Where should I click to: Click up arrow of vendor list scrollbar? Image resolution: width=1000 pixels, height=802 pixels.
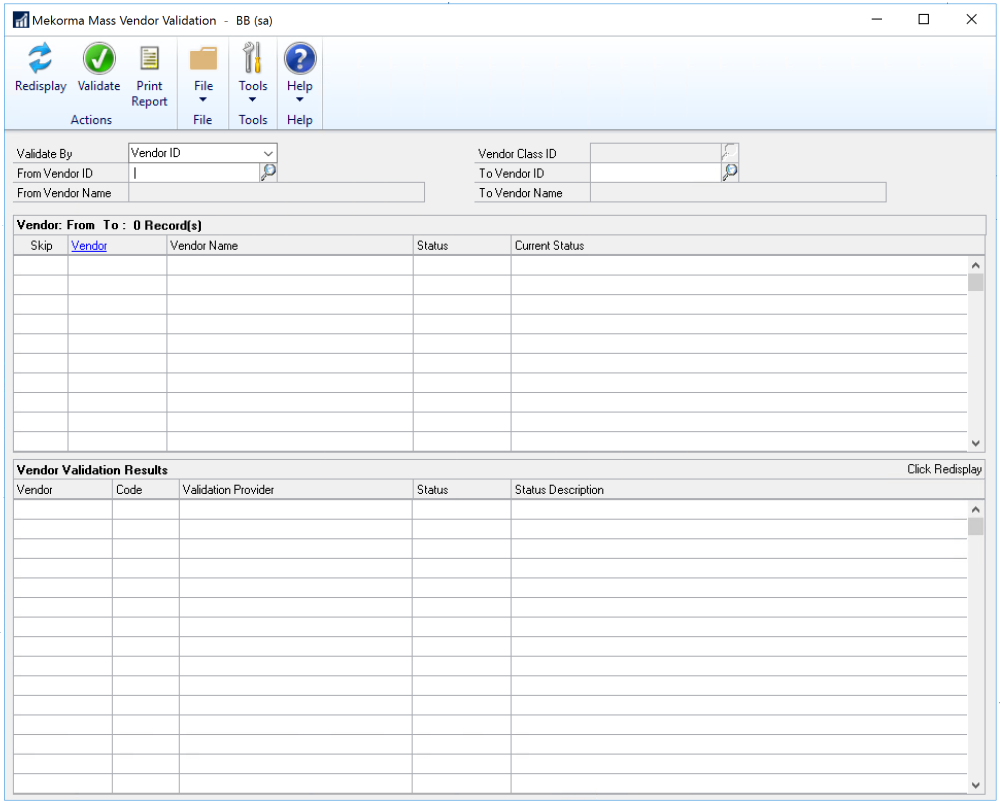pos(975,265)
